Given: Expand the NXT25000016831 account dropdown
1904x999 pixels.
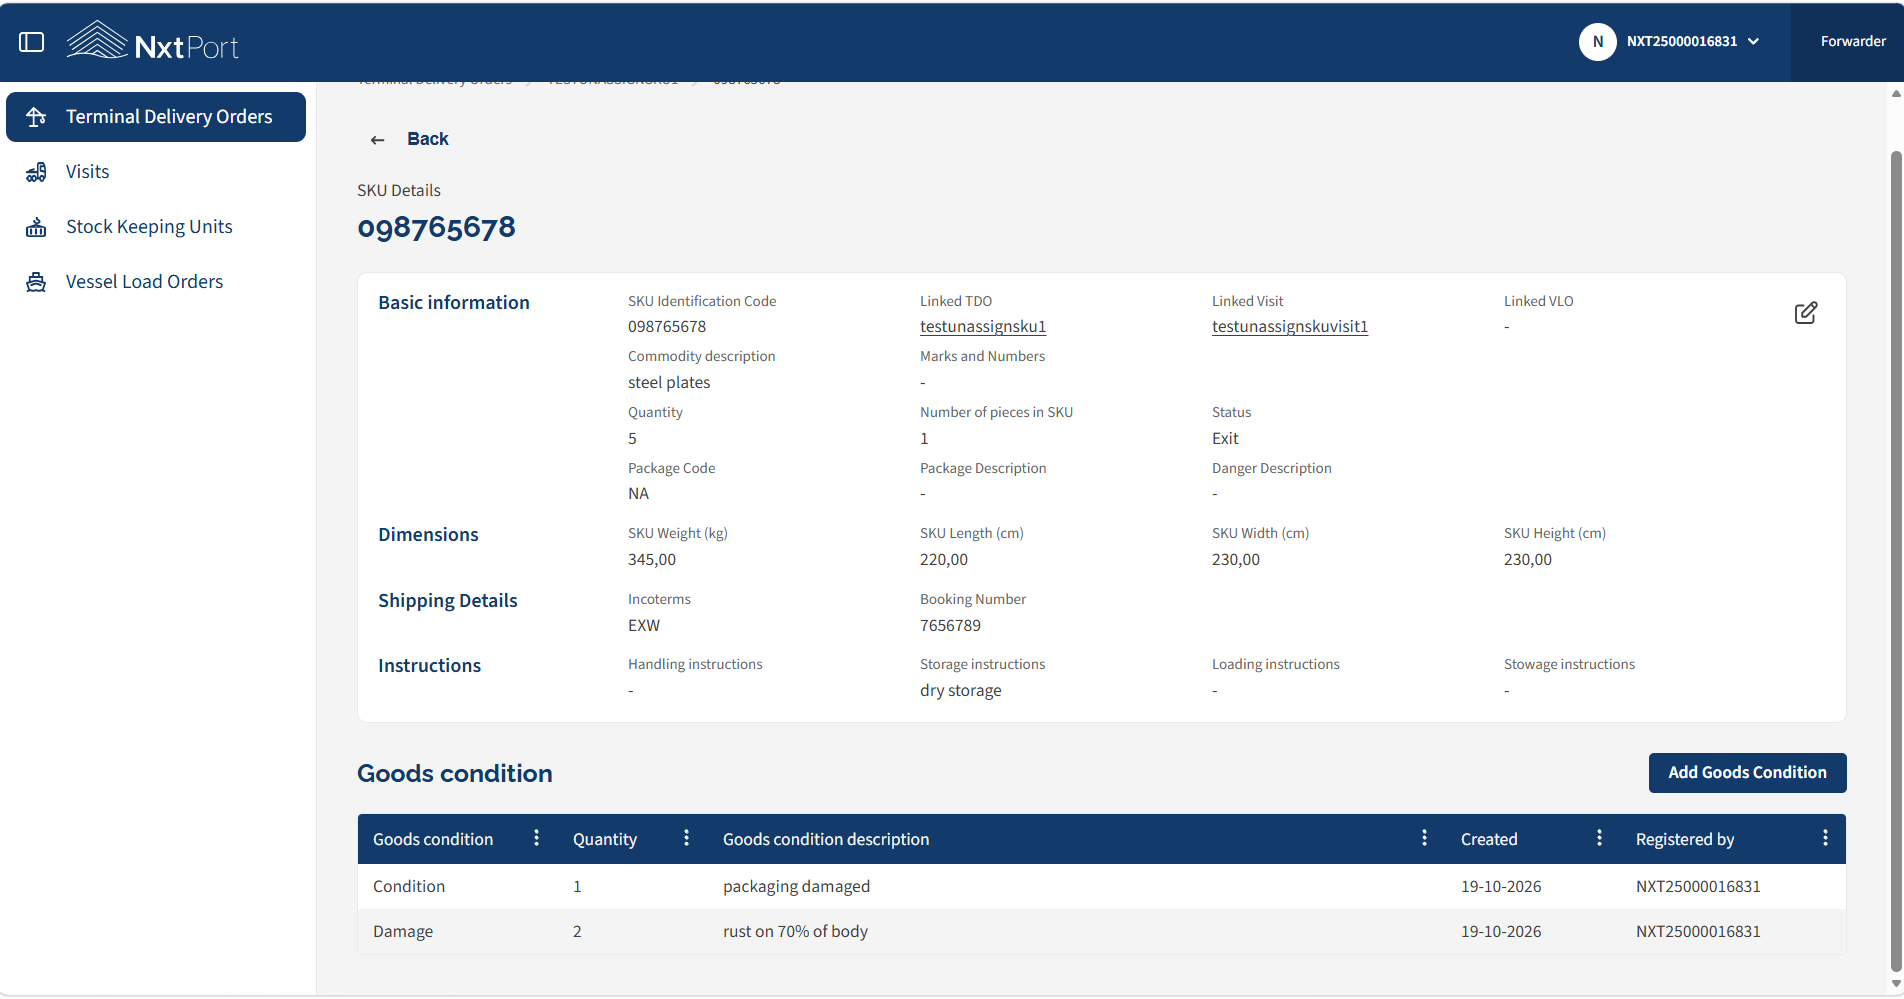Looking at the screenshot, I should (x=1753, y=42).
